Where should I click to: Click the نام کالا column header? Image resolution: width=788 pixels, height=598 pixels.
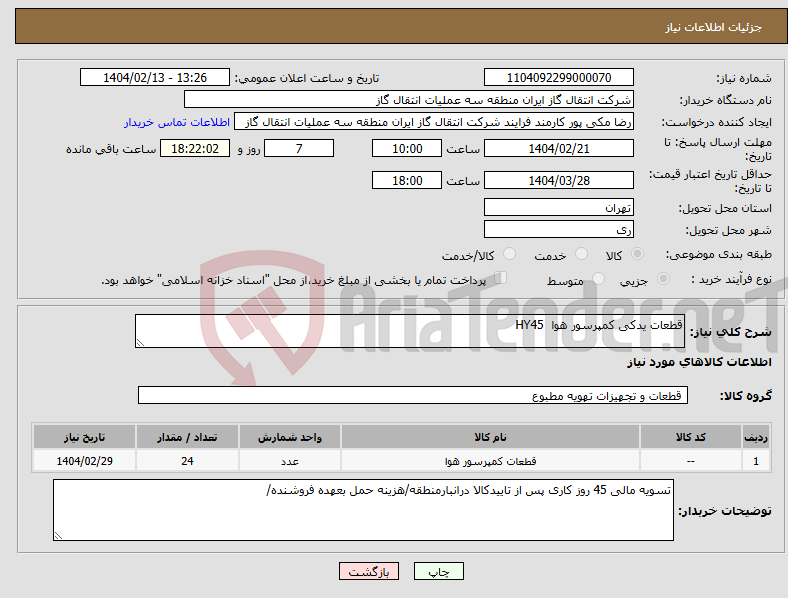click(x=490, y=437)
